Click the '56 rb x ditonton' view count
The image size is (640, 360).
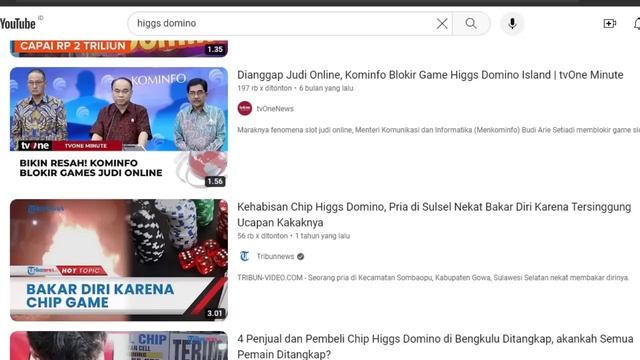point(262,236)
